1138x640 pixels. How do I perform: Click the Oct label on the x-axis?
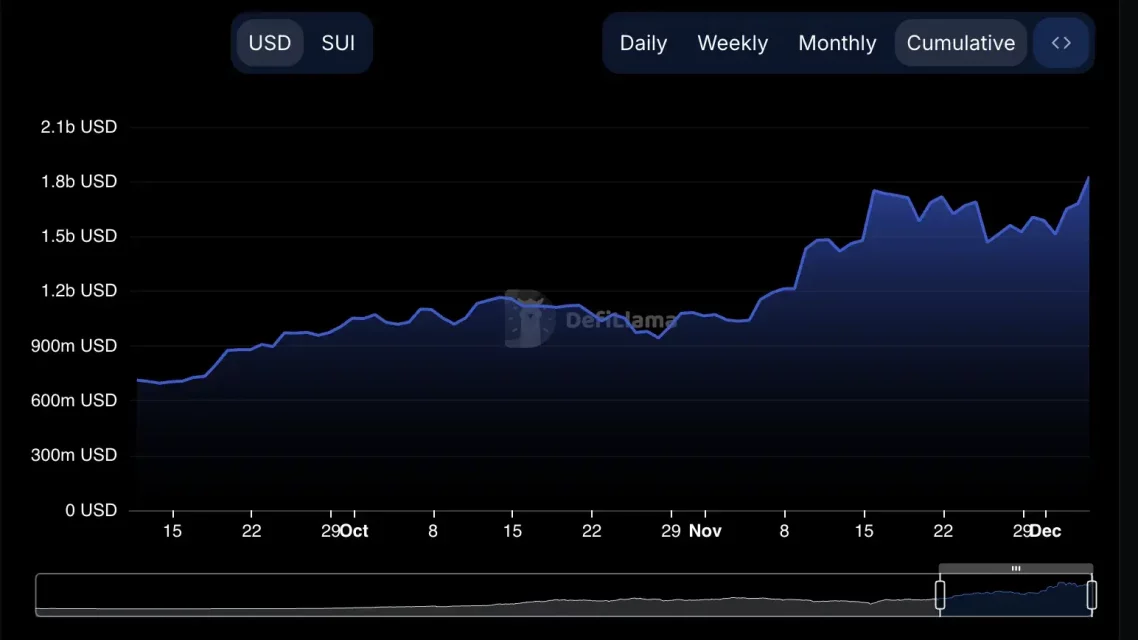pos(355,531)
